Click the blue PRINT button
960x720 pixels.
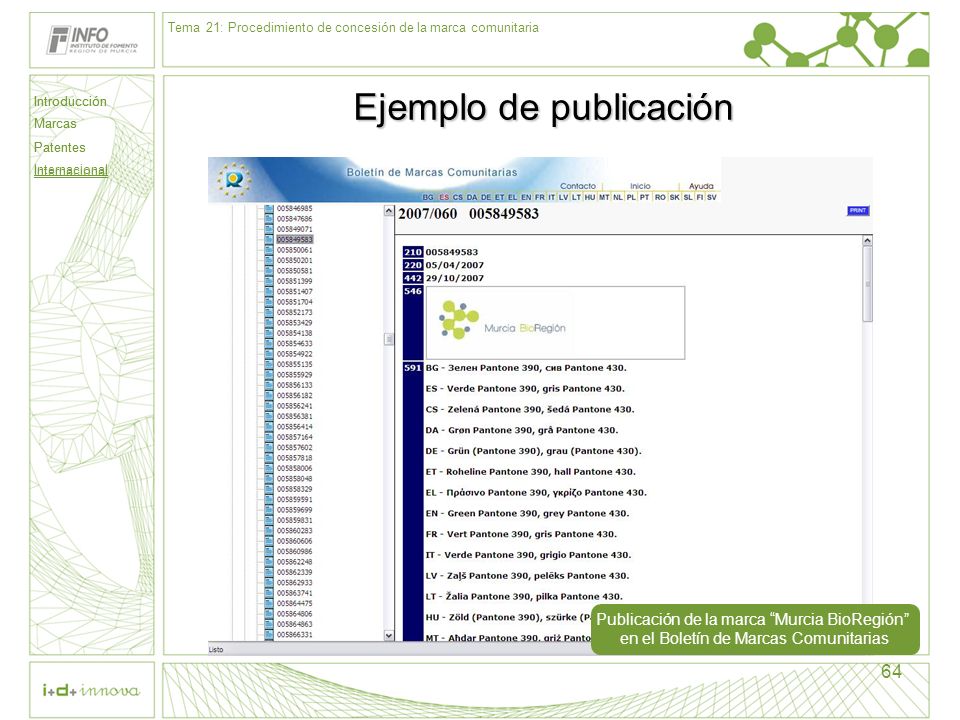click(858, 211)
